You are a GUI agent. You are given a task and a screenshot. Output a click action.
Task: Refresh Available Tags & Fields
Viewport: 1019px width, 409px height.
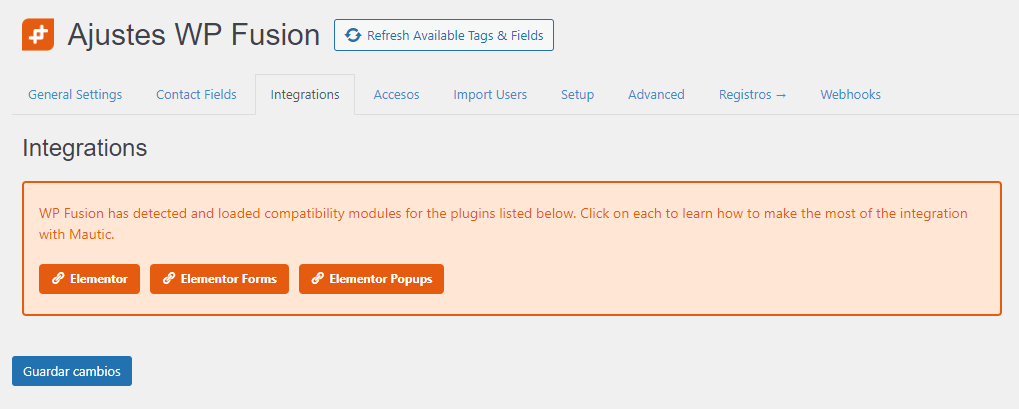[444, 35]
